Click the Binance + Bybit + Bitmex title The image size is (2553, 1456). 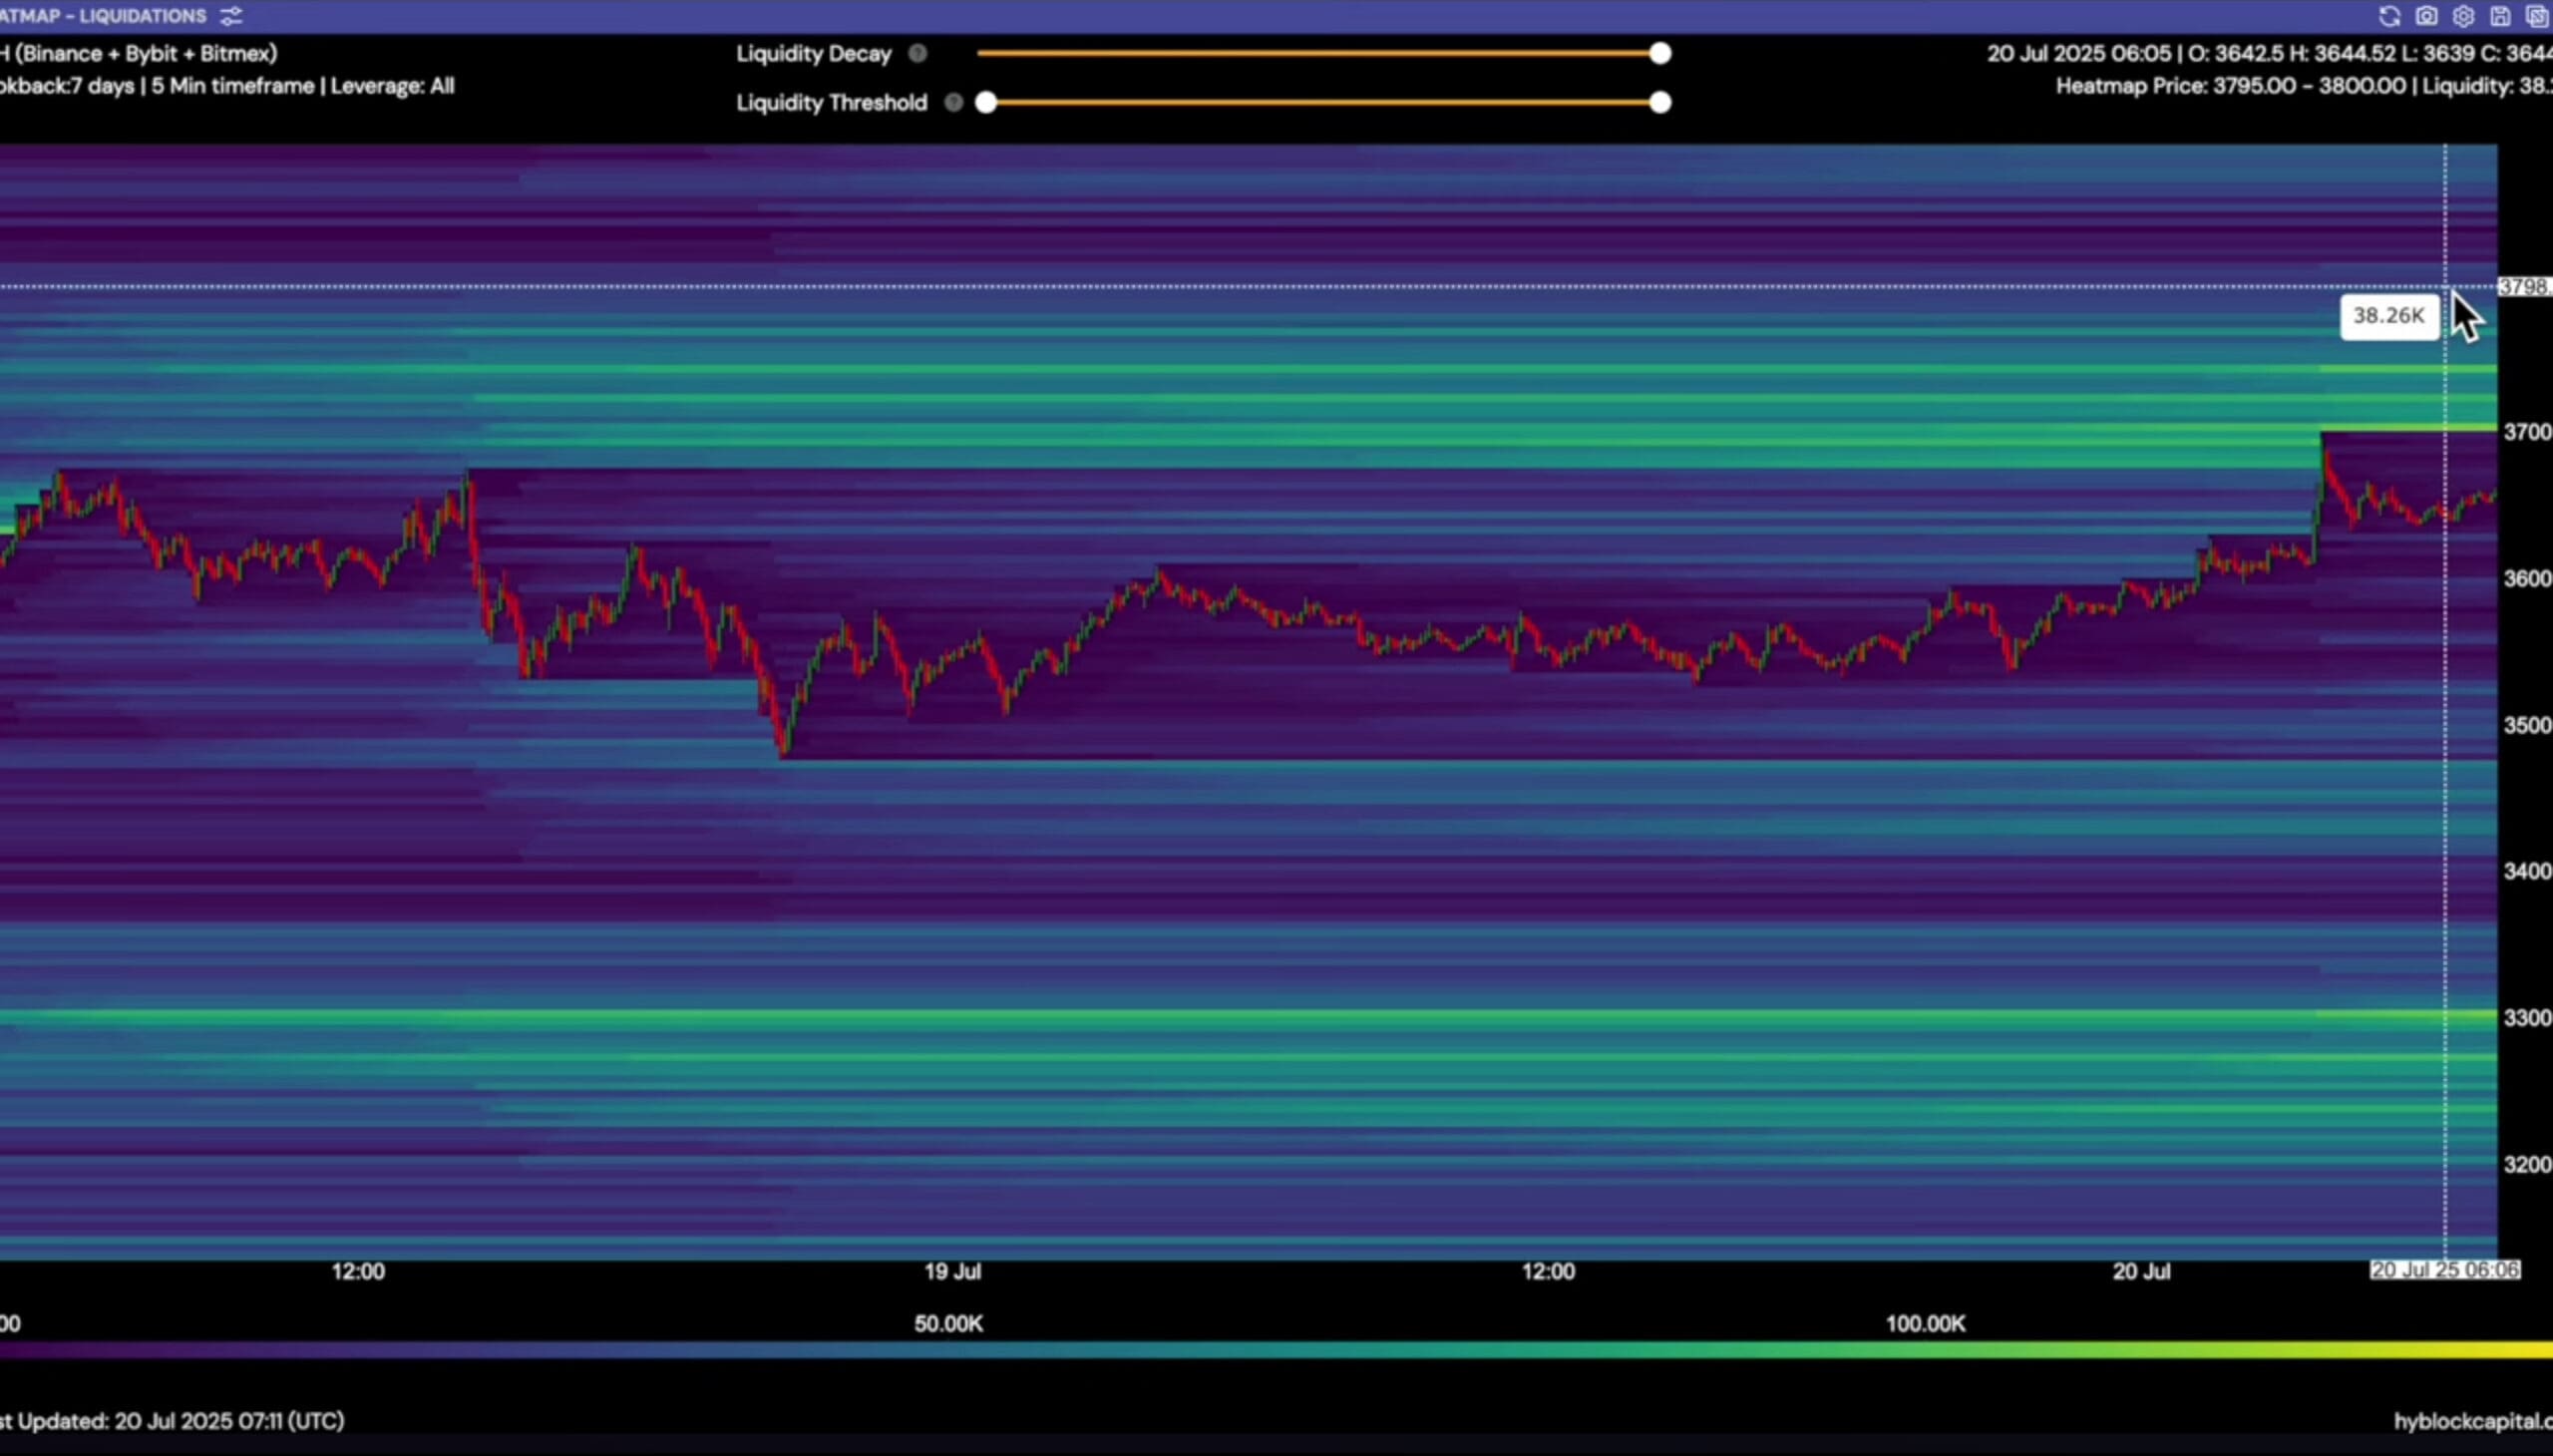click(x=140, y=54)
